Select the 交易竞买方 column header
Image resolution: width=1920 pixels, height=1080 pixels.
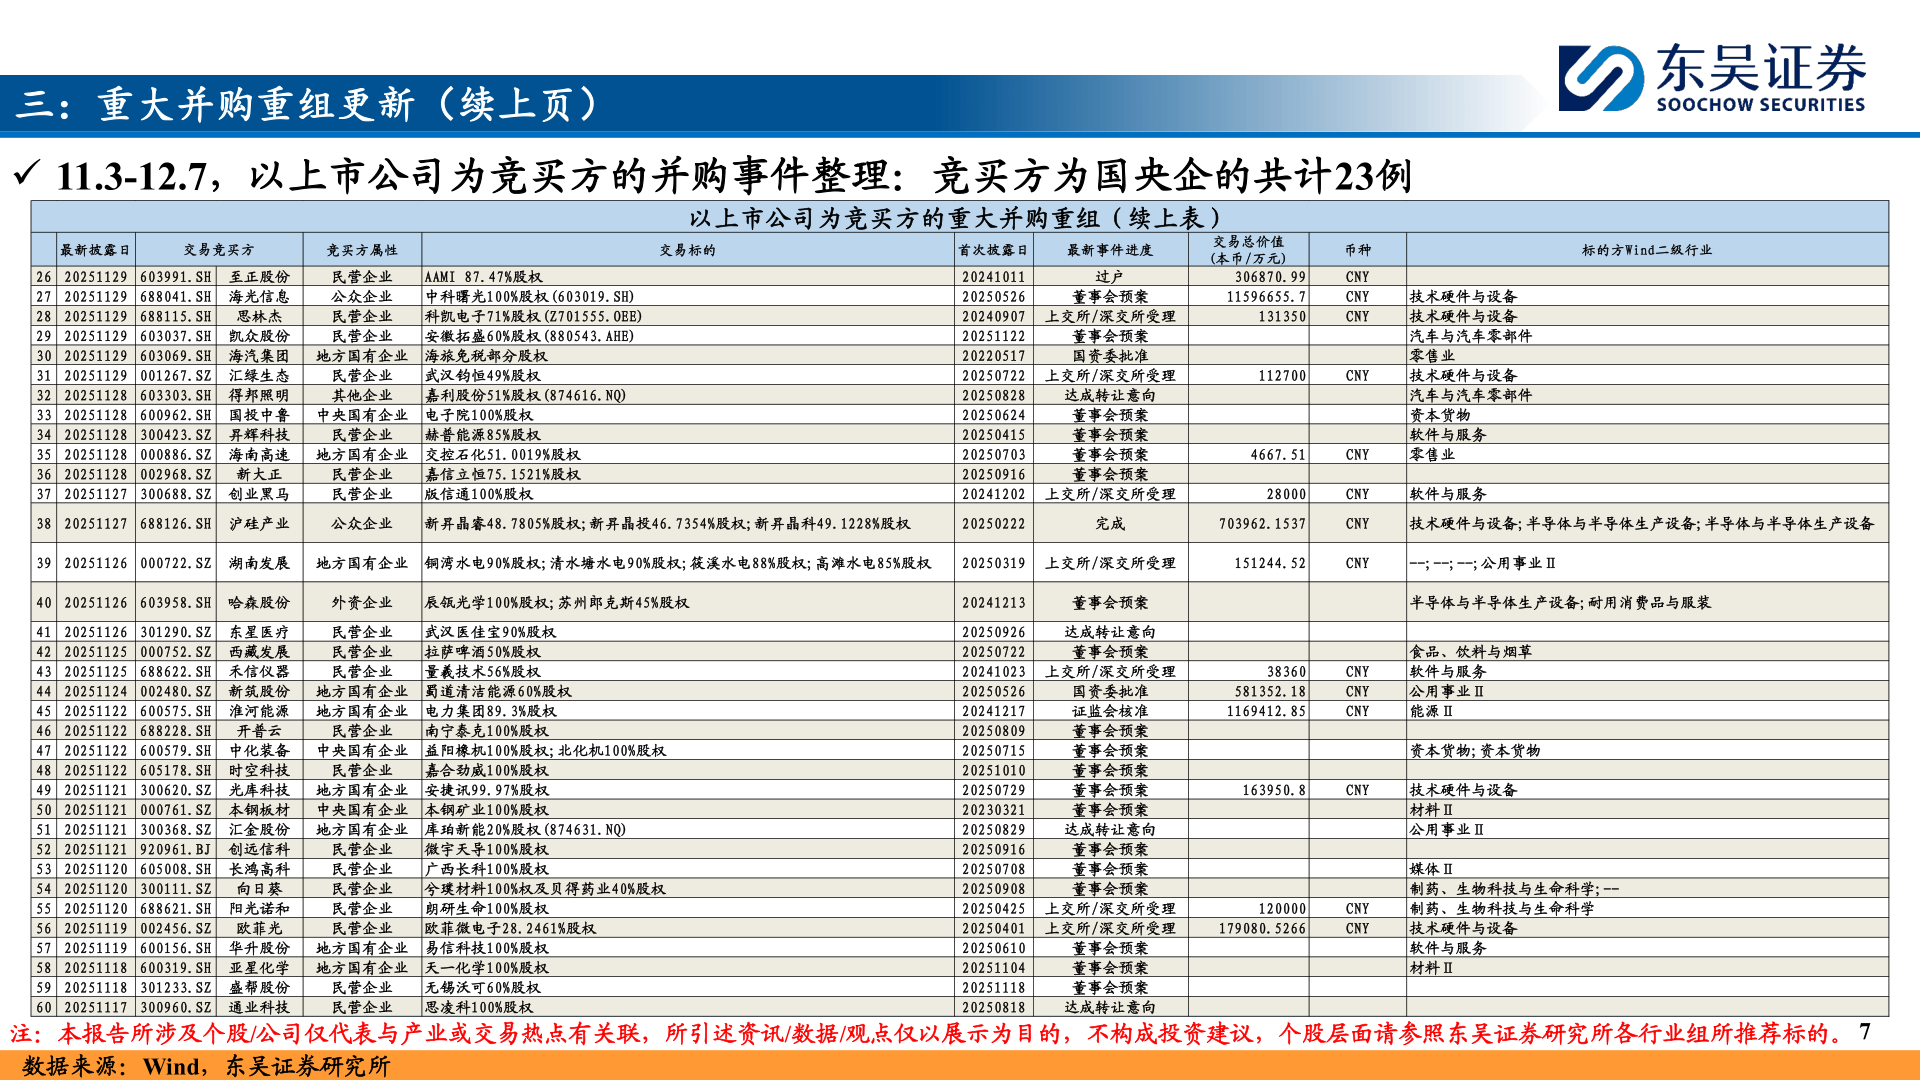[219, 250]
